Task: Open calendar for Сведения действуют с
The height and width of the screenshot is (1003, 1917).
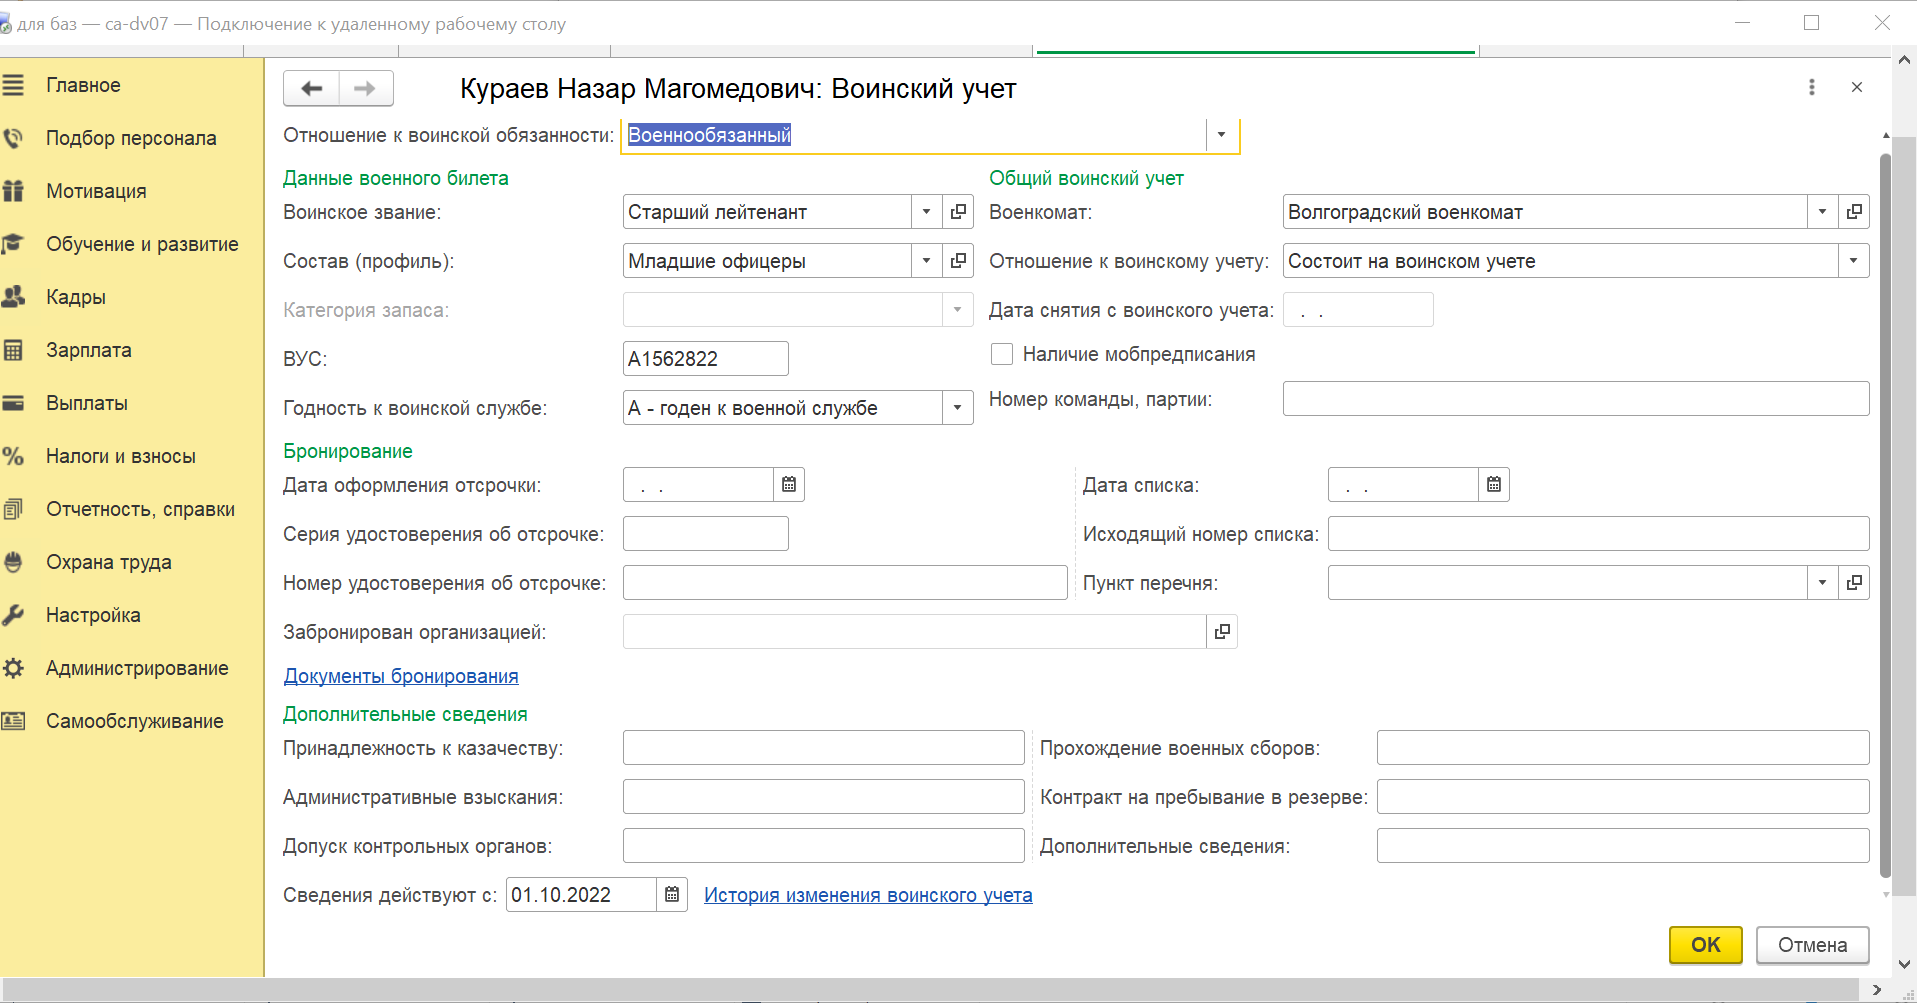Action: [672, 895]
